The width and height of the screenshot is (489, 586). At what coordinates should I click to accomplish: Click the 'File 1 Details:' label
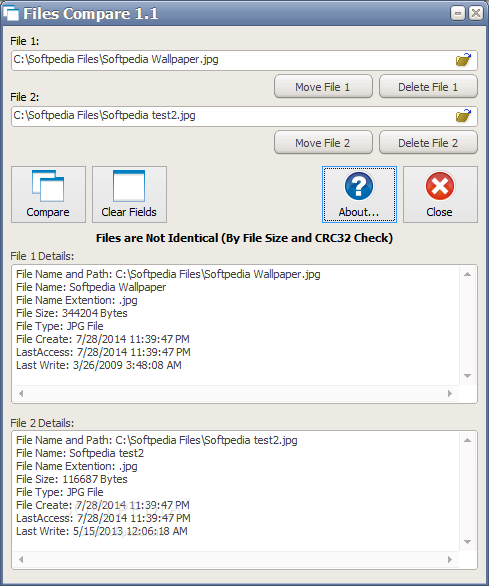click(42, 256)
